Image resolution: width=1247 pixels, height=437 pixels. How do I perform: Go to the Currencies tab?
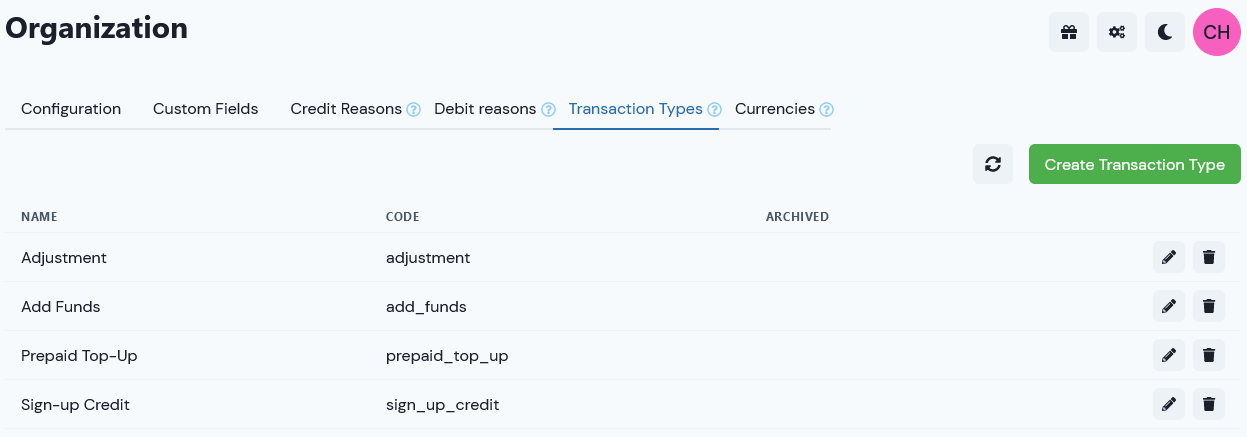click(x=775, y=109)
